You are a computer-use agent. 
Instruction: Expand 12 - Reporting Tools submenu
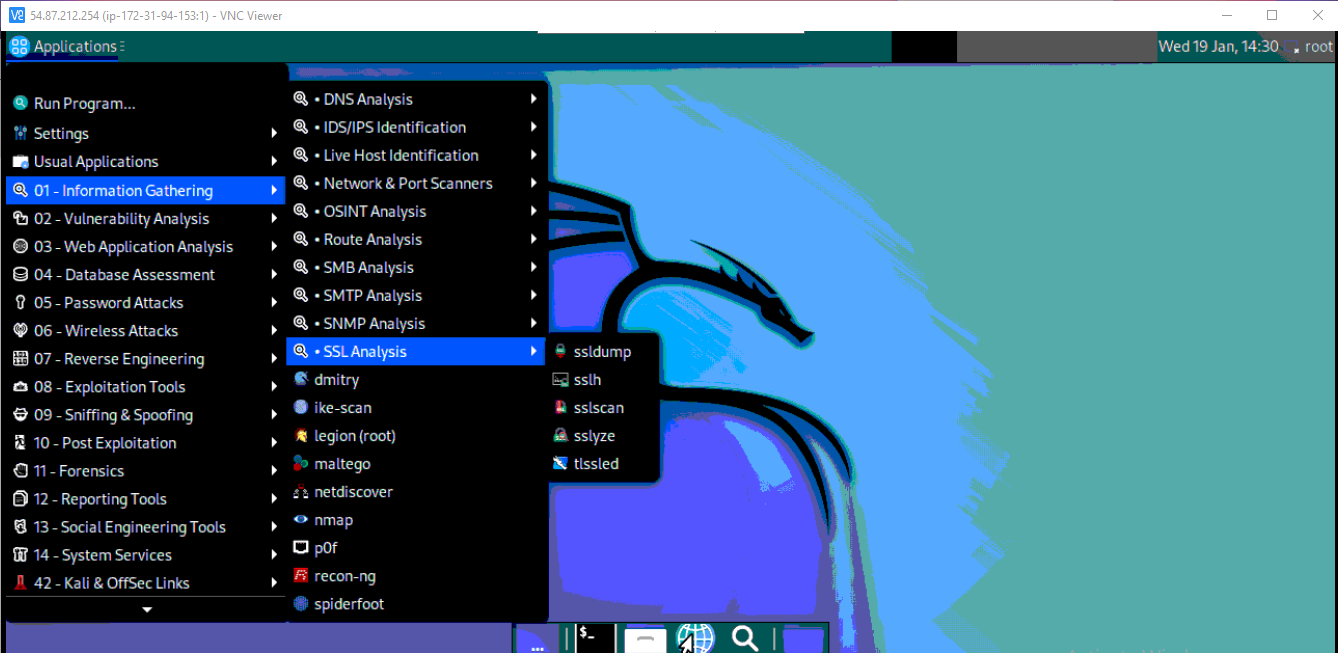[x=146, y=499]
